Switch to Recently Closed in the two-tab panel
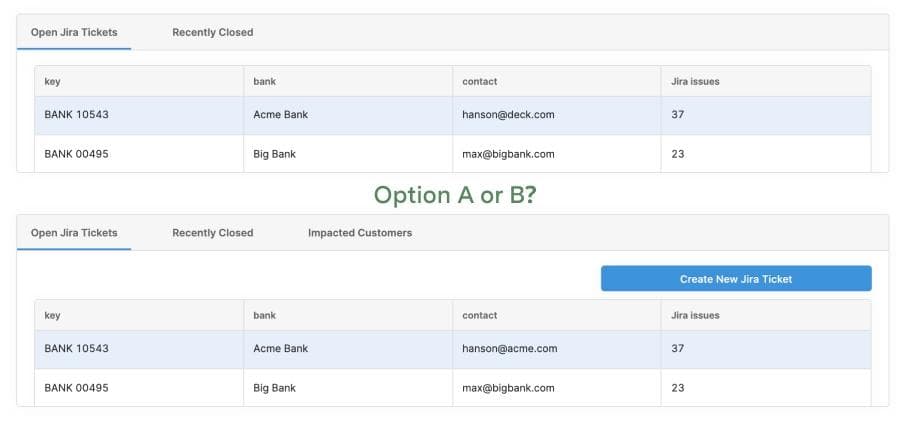The width and height of the screenshot is (910, 430). [x=212, y=33]
